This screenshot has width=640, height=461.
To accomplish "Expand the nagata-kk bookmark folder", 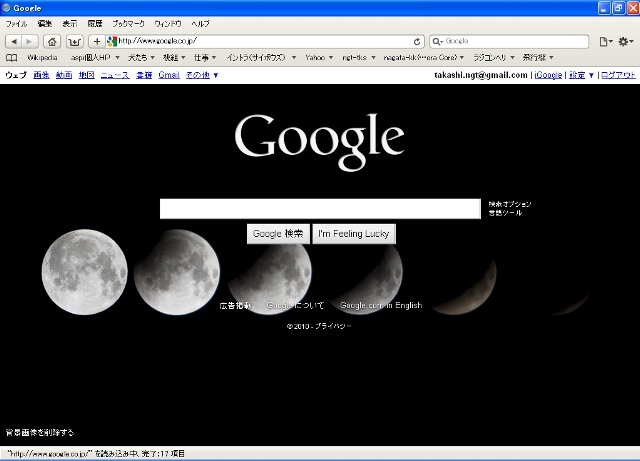I will tap(424, 58).
